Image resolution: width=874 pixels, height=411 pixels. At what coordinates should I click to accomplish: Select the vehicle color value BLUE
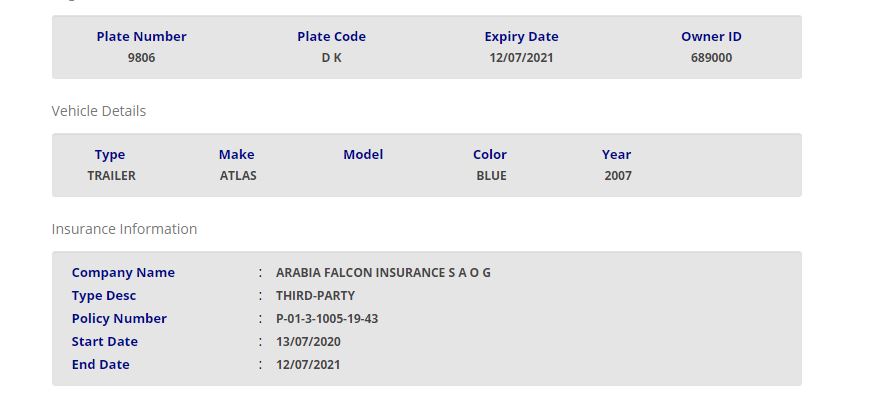click(x=491, y=176)
